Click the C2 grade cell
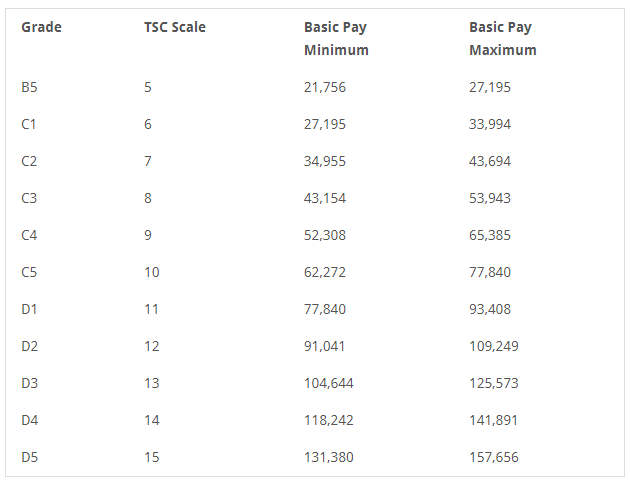The image size is (630, 481). (x=29, y=161)
